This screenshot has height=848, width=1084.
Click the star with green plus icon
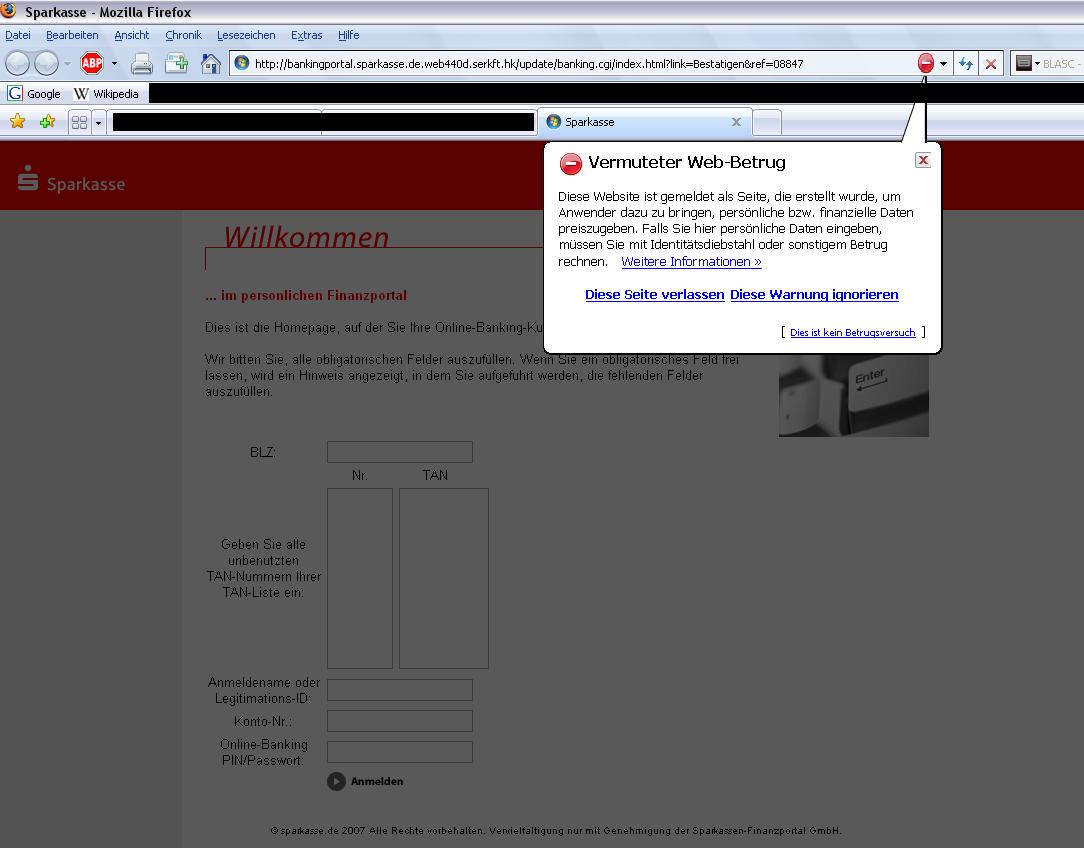coord(47,122)
